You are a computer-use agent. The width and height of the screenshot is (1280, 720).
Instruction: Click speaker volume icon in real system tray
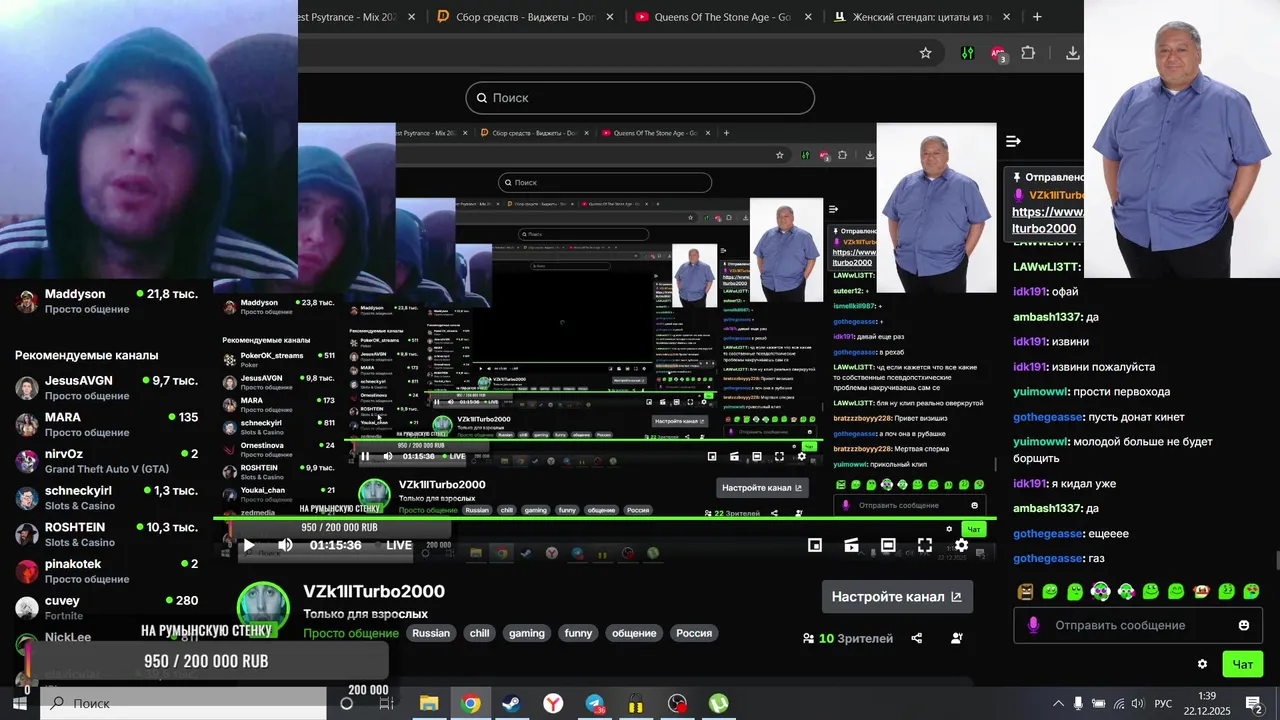tap(1138, 703)
